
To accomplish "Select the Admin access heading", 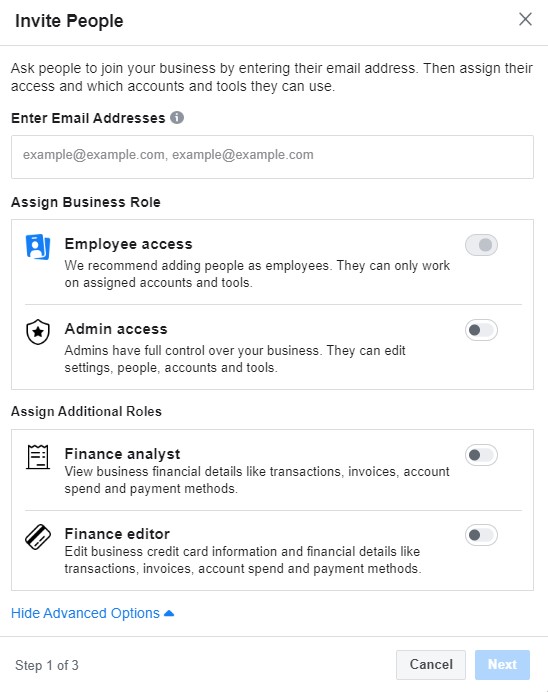I will 116,329.
